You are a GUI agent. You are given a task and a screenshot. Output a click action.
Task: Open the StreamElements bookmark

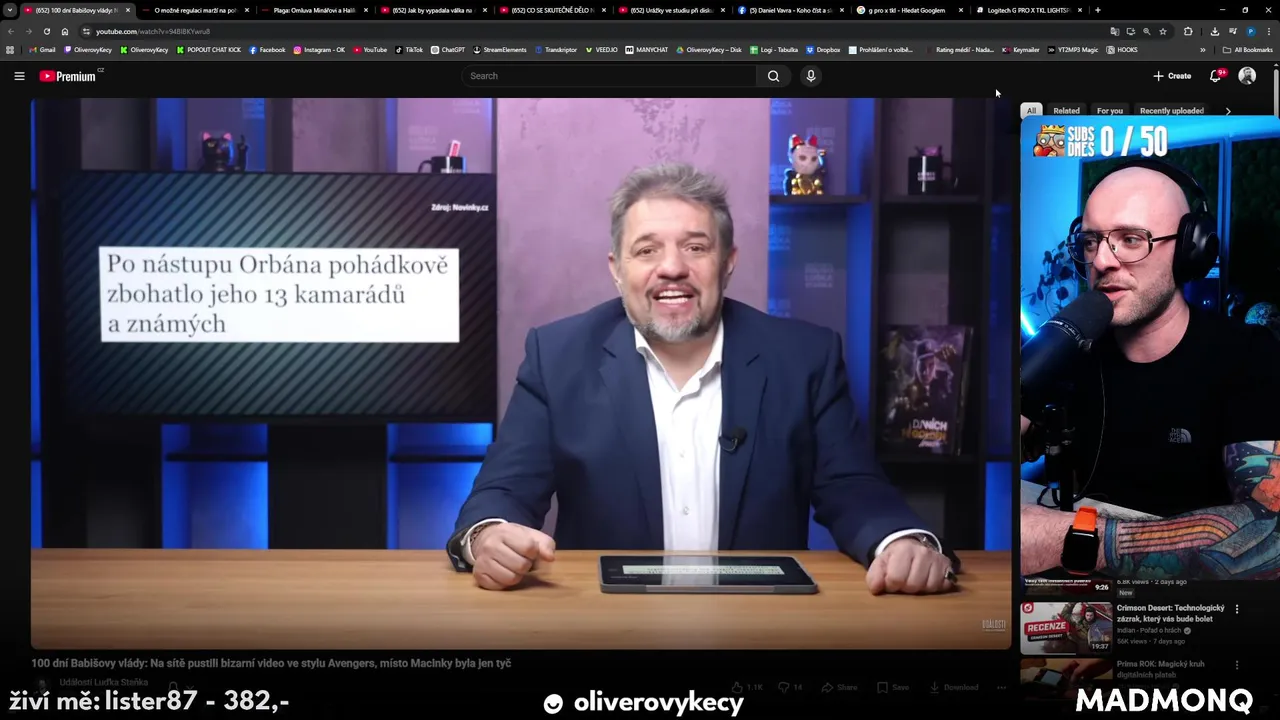tap(500, 49)
